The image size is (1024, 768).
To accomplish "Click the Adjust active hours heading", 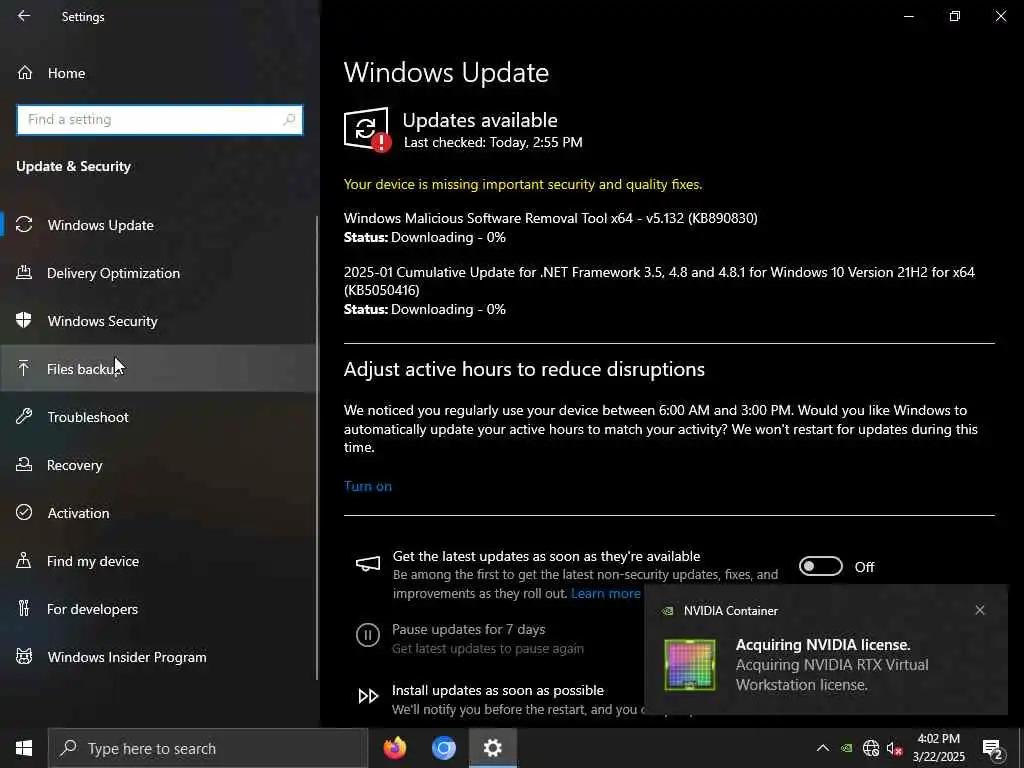I will (524, 370).
